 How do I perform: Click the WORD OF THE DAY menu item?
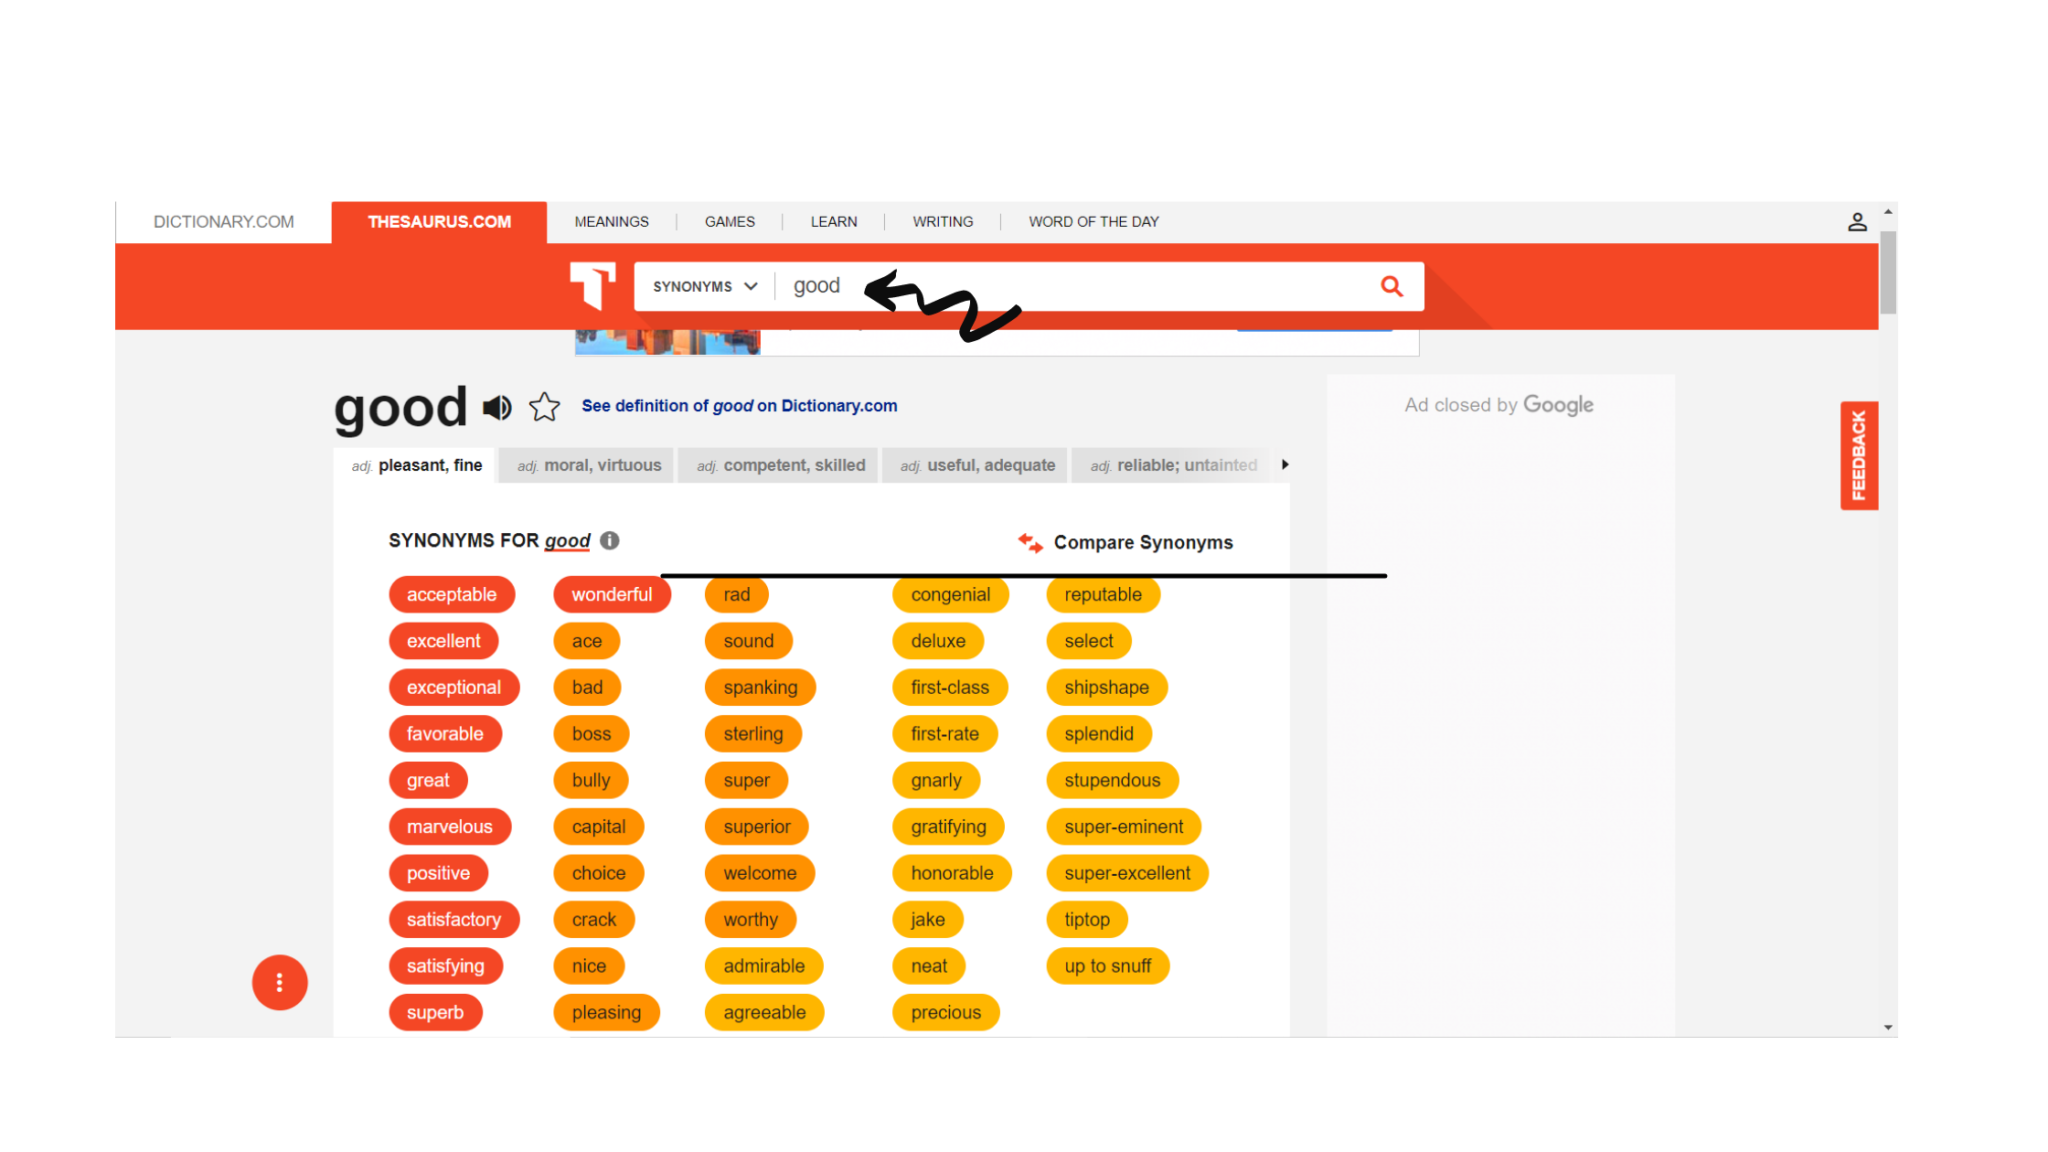(x=1093, y=221)
